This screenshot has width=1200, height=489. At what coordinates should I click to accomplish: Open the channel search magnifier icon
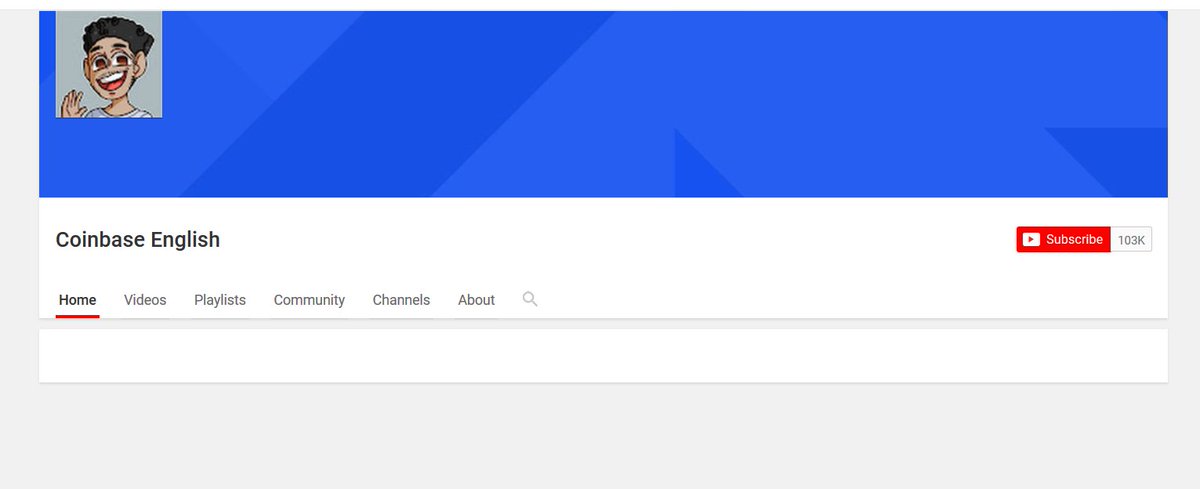pyautogui.click(x=530, y=299)
